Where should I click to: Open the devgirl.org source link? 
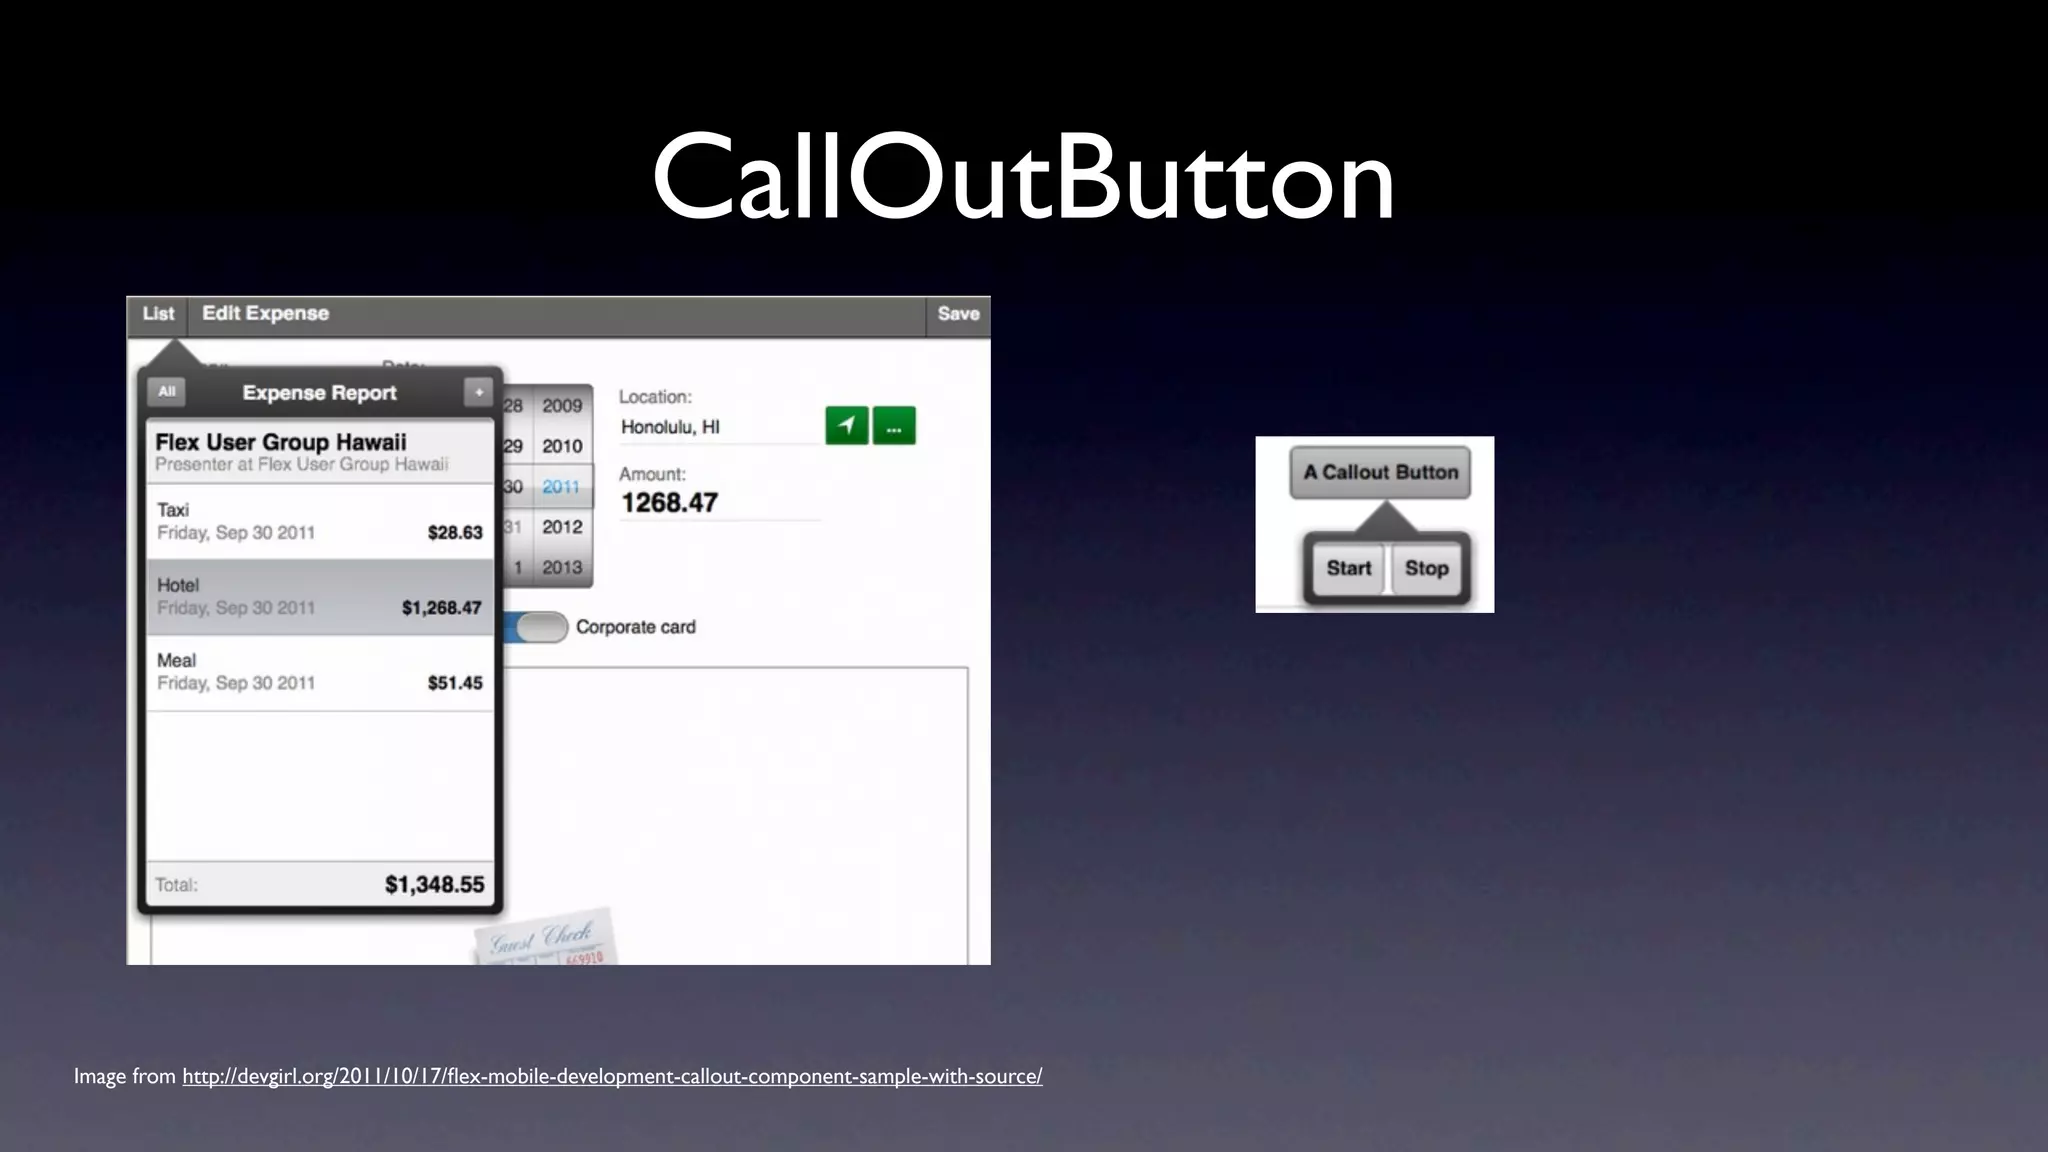pyautogui.click(x=612, y=1076)
